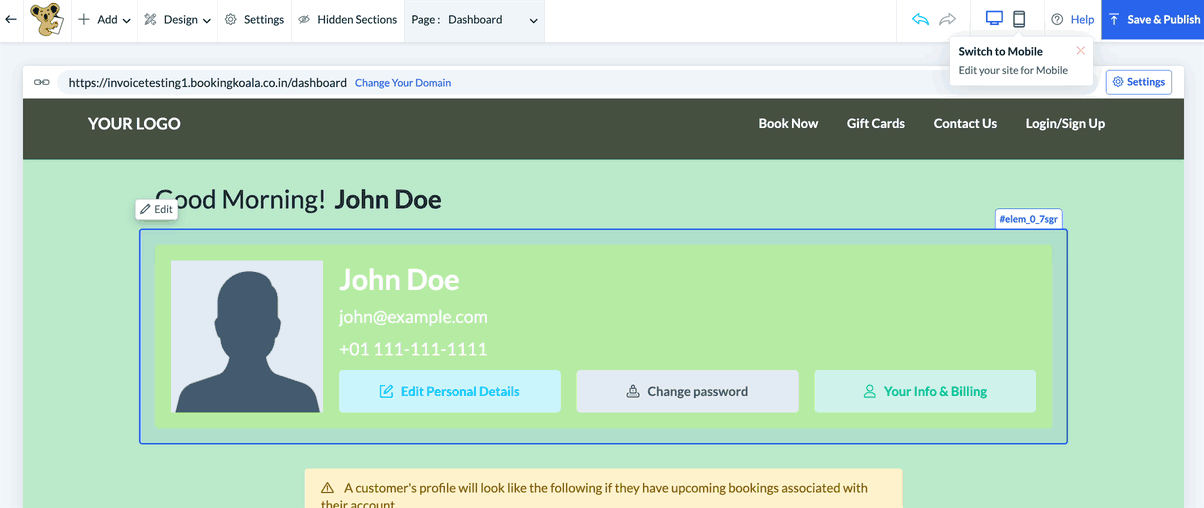
Task: Select Gift Cards in site navigation
Action: [x=875, y=124]
